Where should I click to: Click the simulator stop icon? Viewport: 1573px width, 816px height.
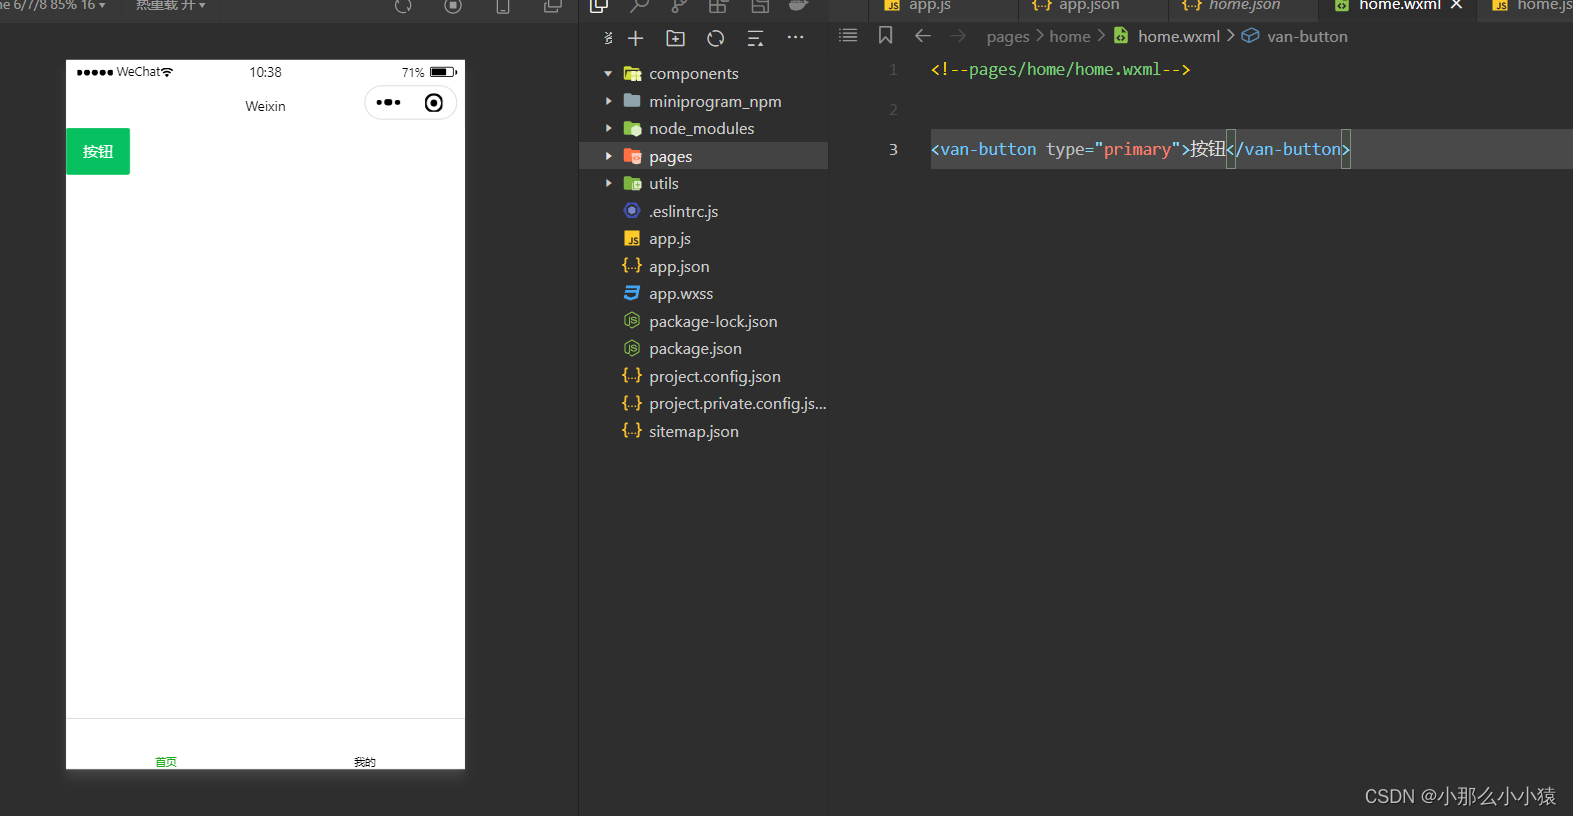pyautogui.click(x=453, y=6)
